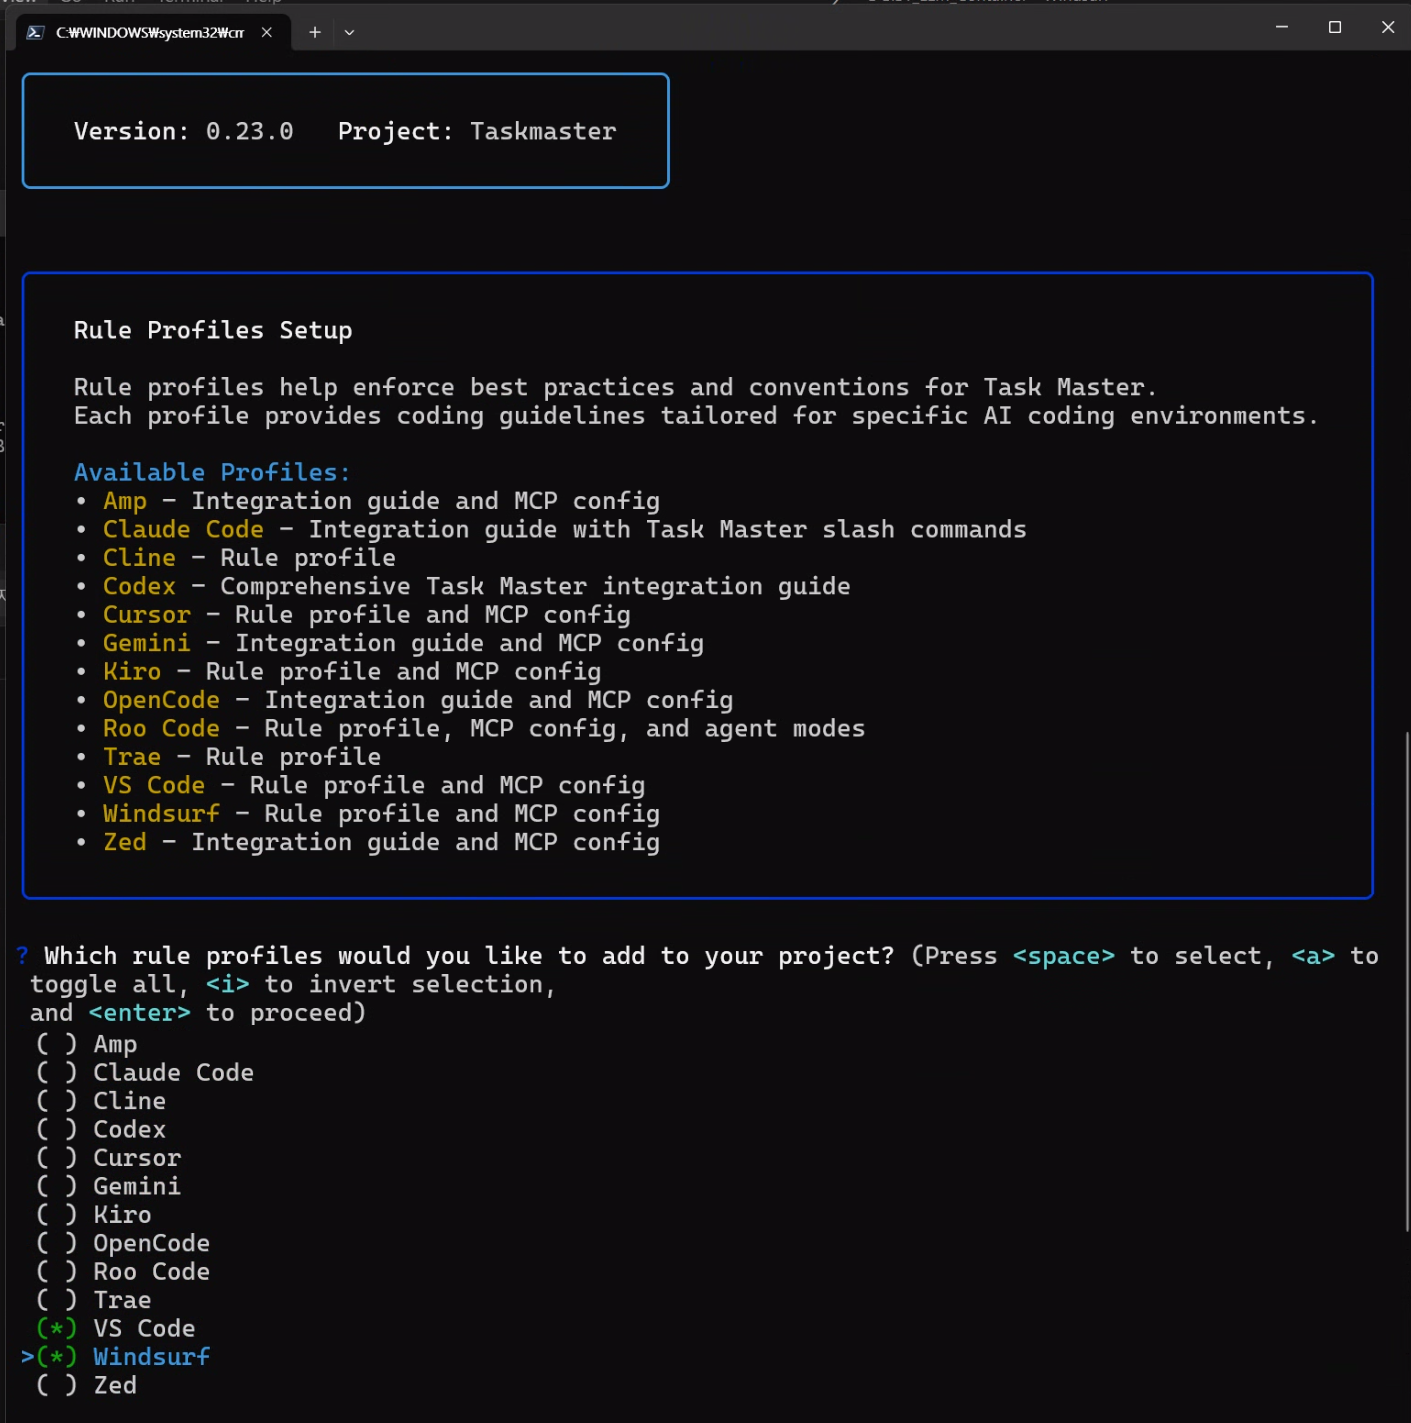Toggle the Cursor profile checkbox

tap(56, 1158)
